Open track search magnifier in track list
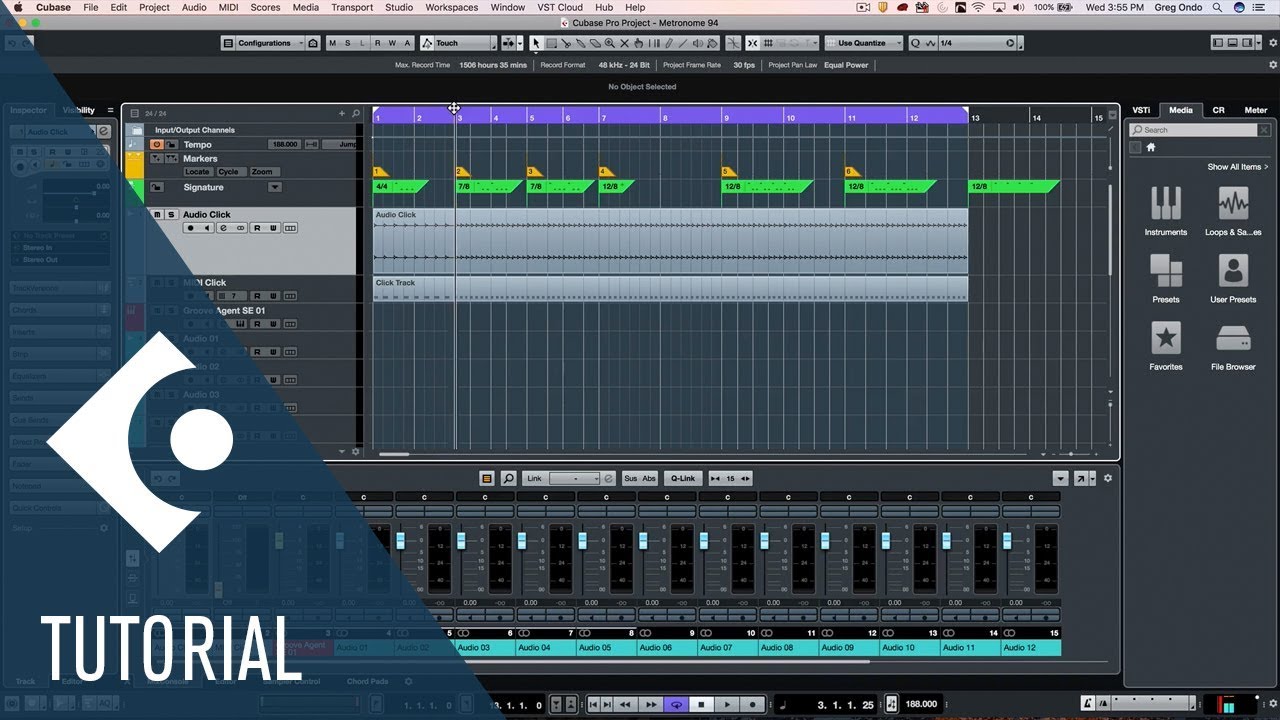The width and height of the screenshot is (1280, 720). pyautogui.click(x=355, y=113)
